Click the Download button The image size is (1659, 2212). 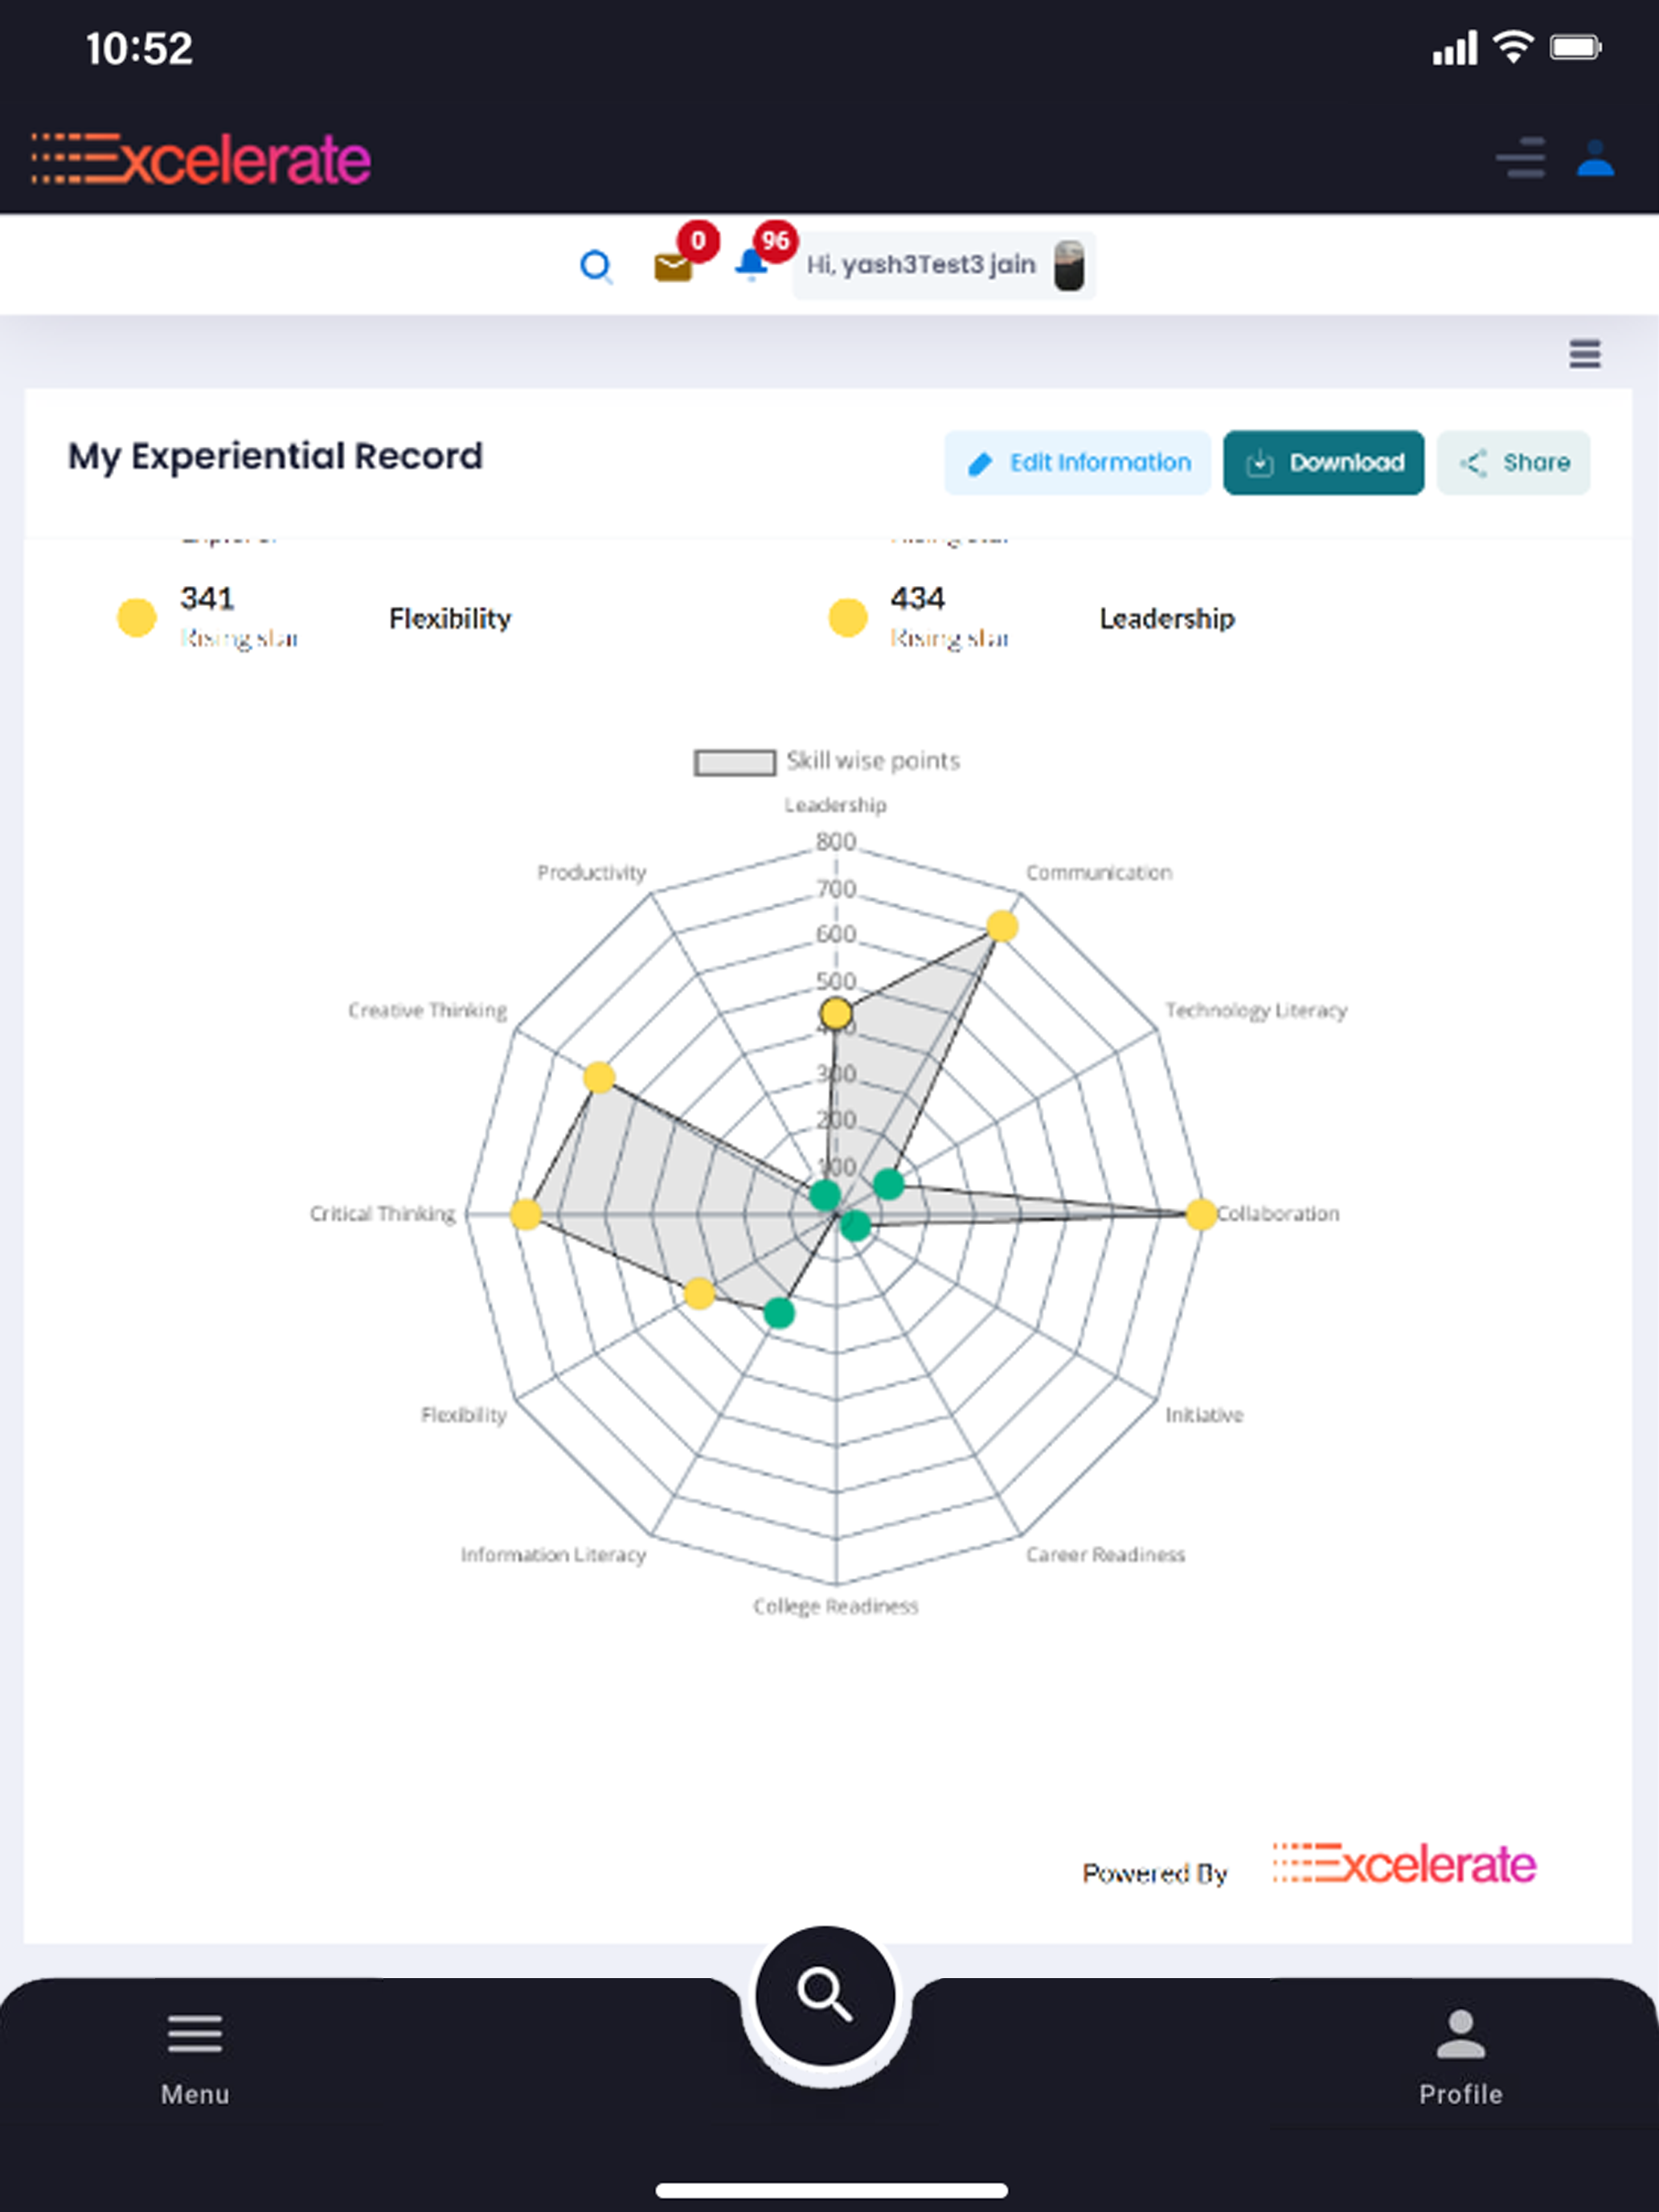click(1323, 463)
